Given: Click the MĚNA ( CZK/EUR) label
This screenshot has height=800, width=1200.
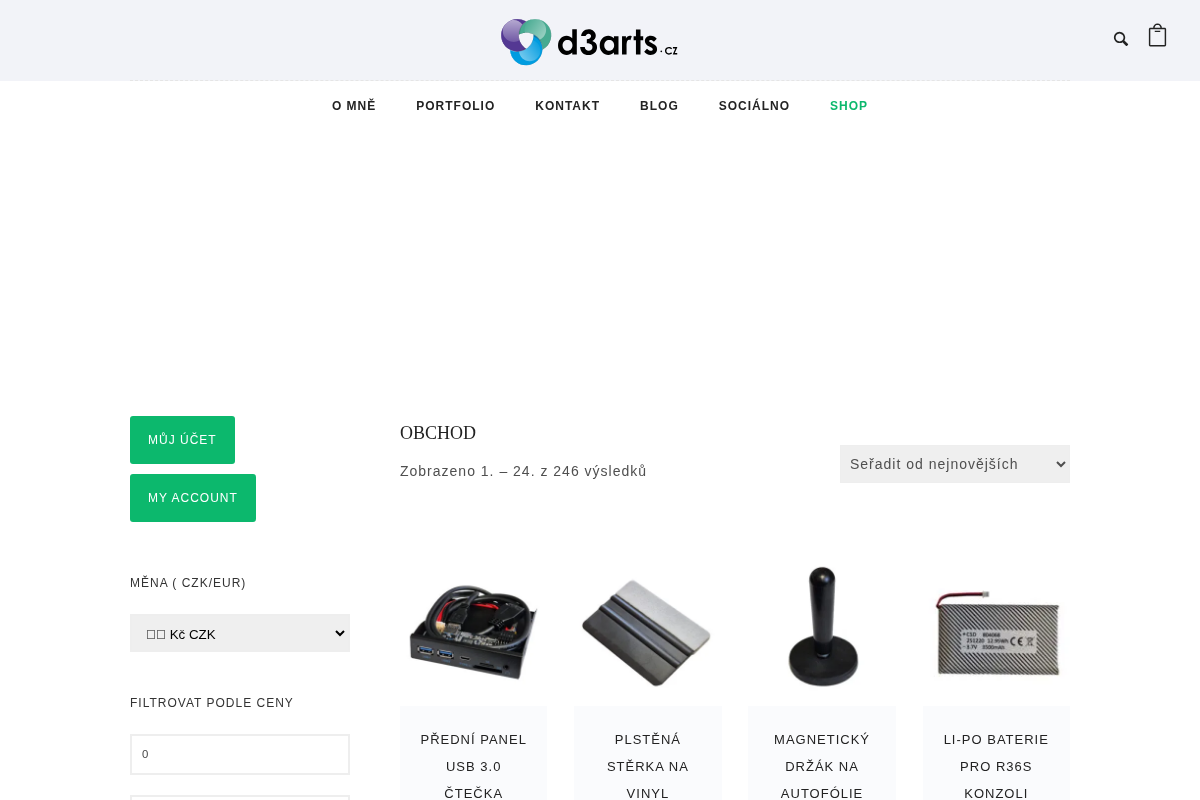Looking at the screenshot, I should 188,583.
